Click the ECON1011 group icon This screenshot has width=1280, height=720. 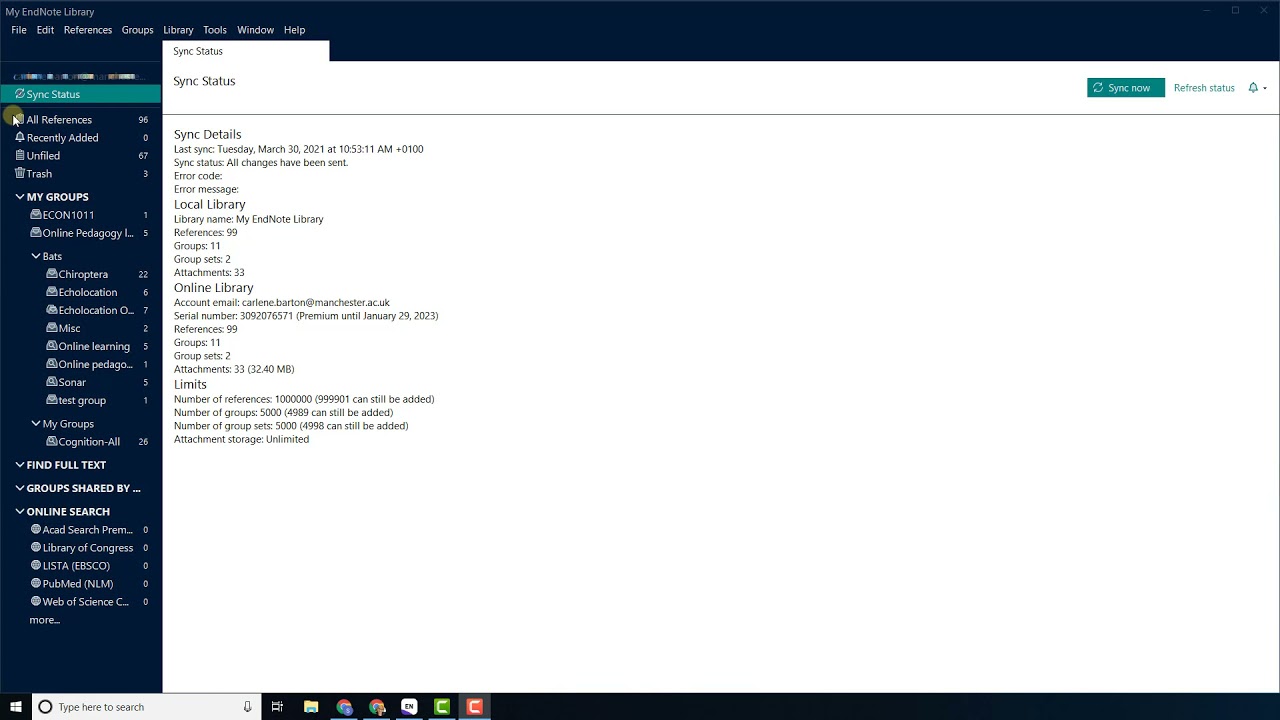point(36,215)
